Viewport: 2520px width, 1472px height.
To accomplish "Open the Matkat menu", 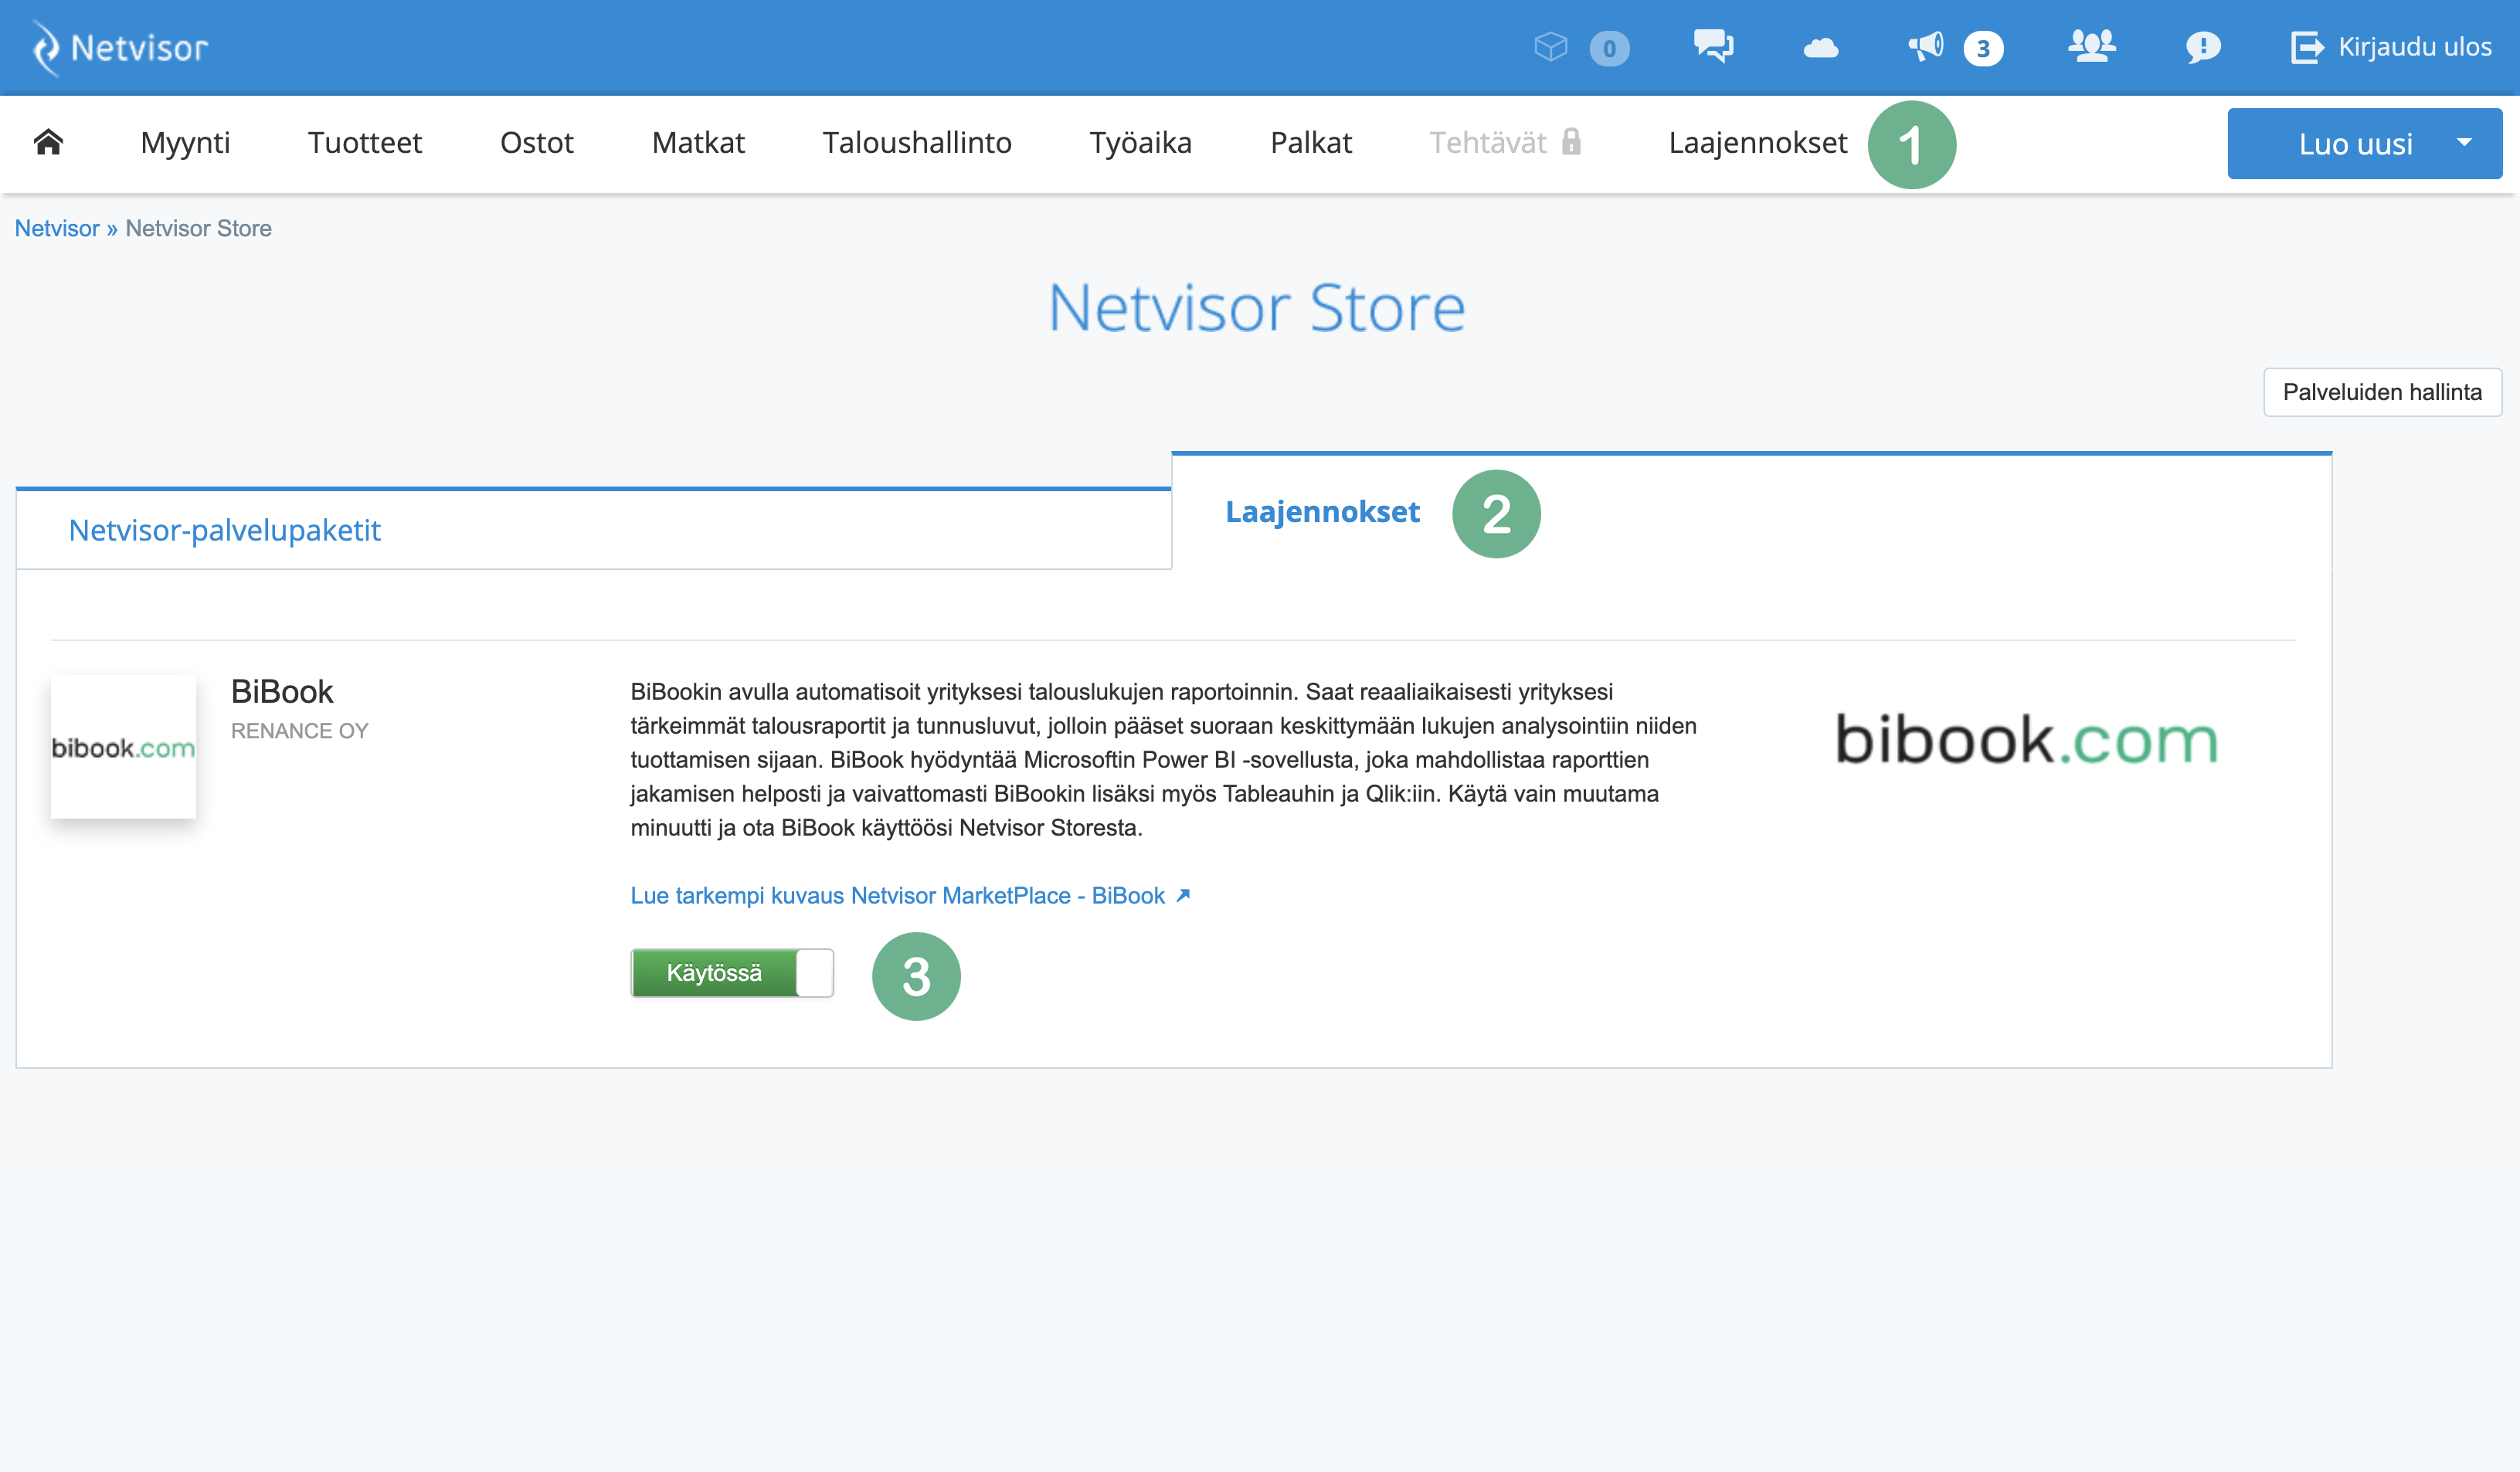I will pos(698,143).
